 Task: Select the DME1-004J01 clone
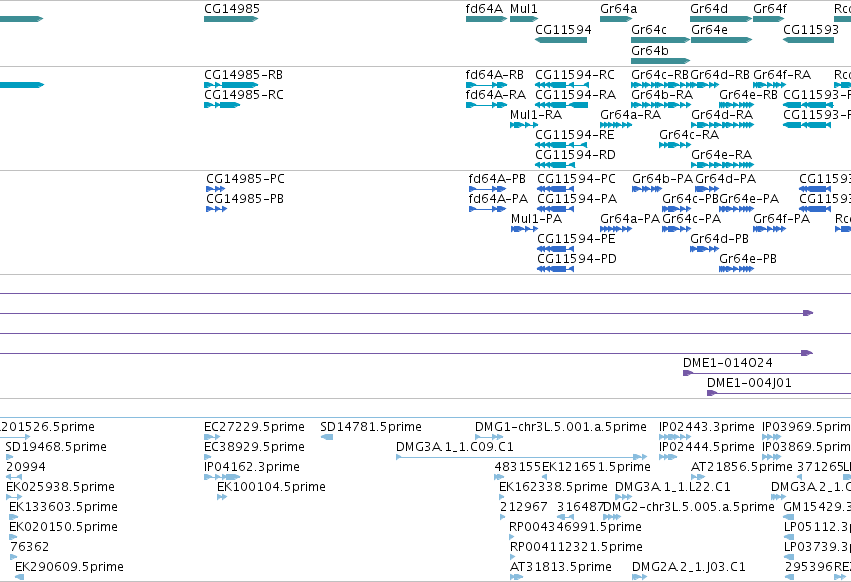[x=779, y=393]
